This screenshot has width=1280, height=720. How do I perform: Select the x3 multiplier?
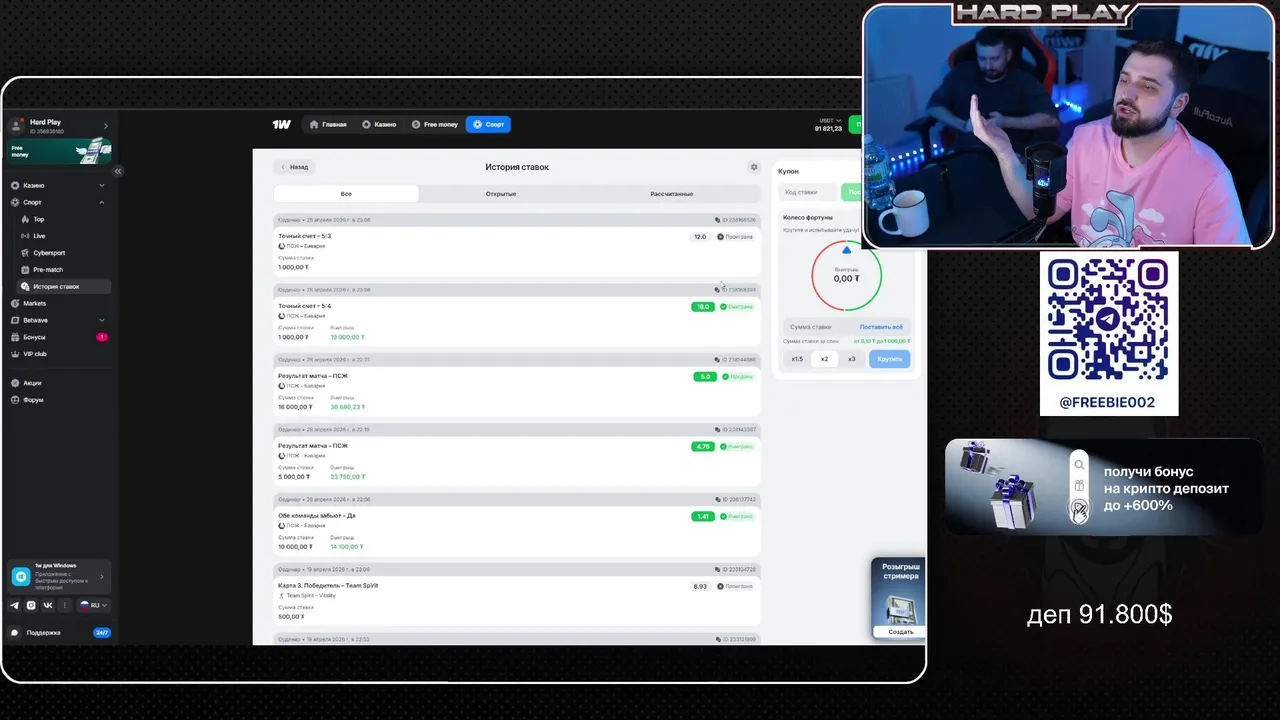[x=852, y=359]
